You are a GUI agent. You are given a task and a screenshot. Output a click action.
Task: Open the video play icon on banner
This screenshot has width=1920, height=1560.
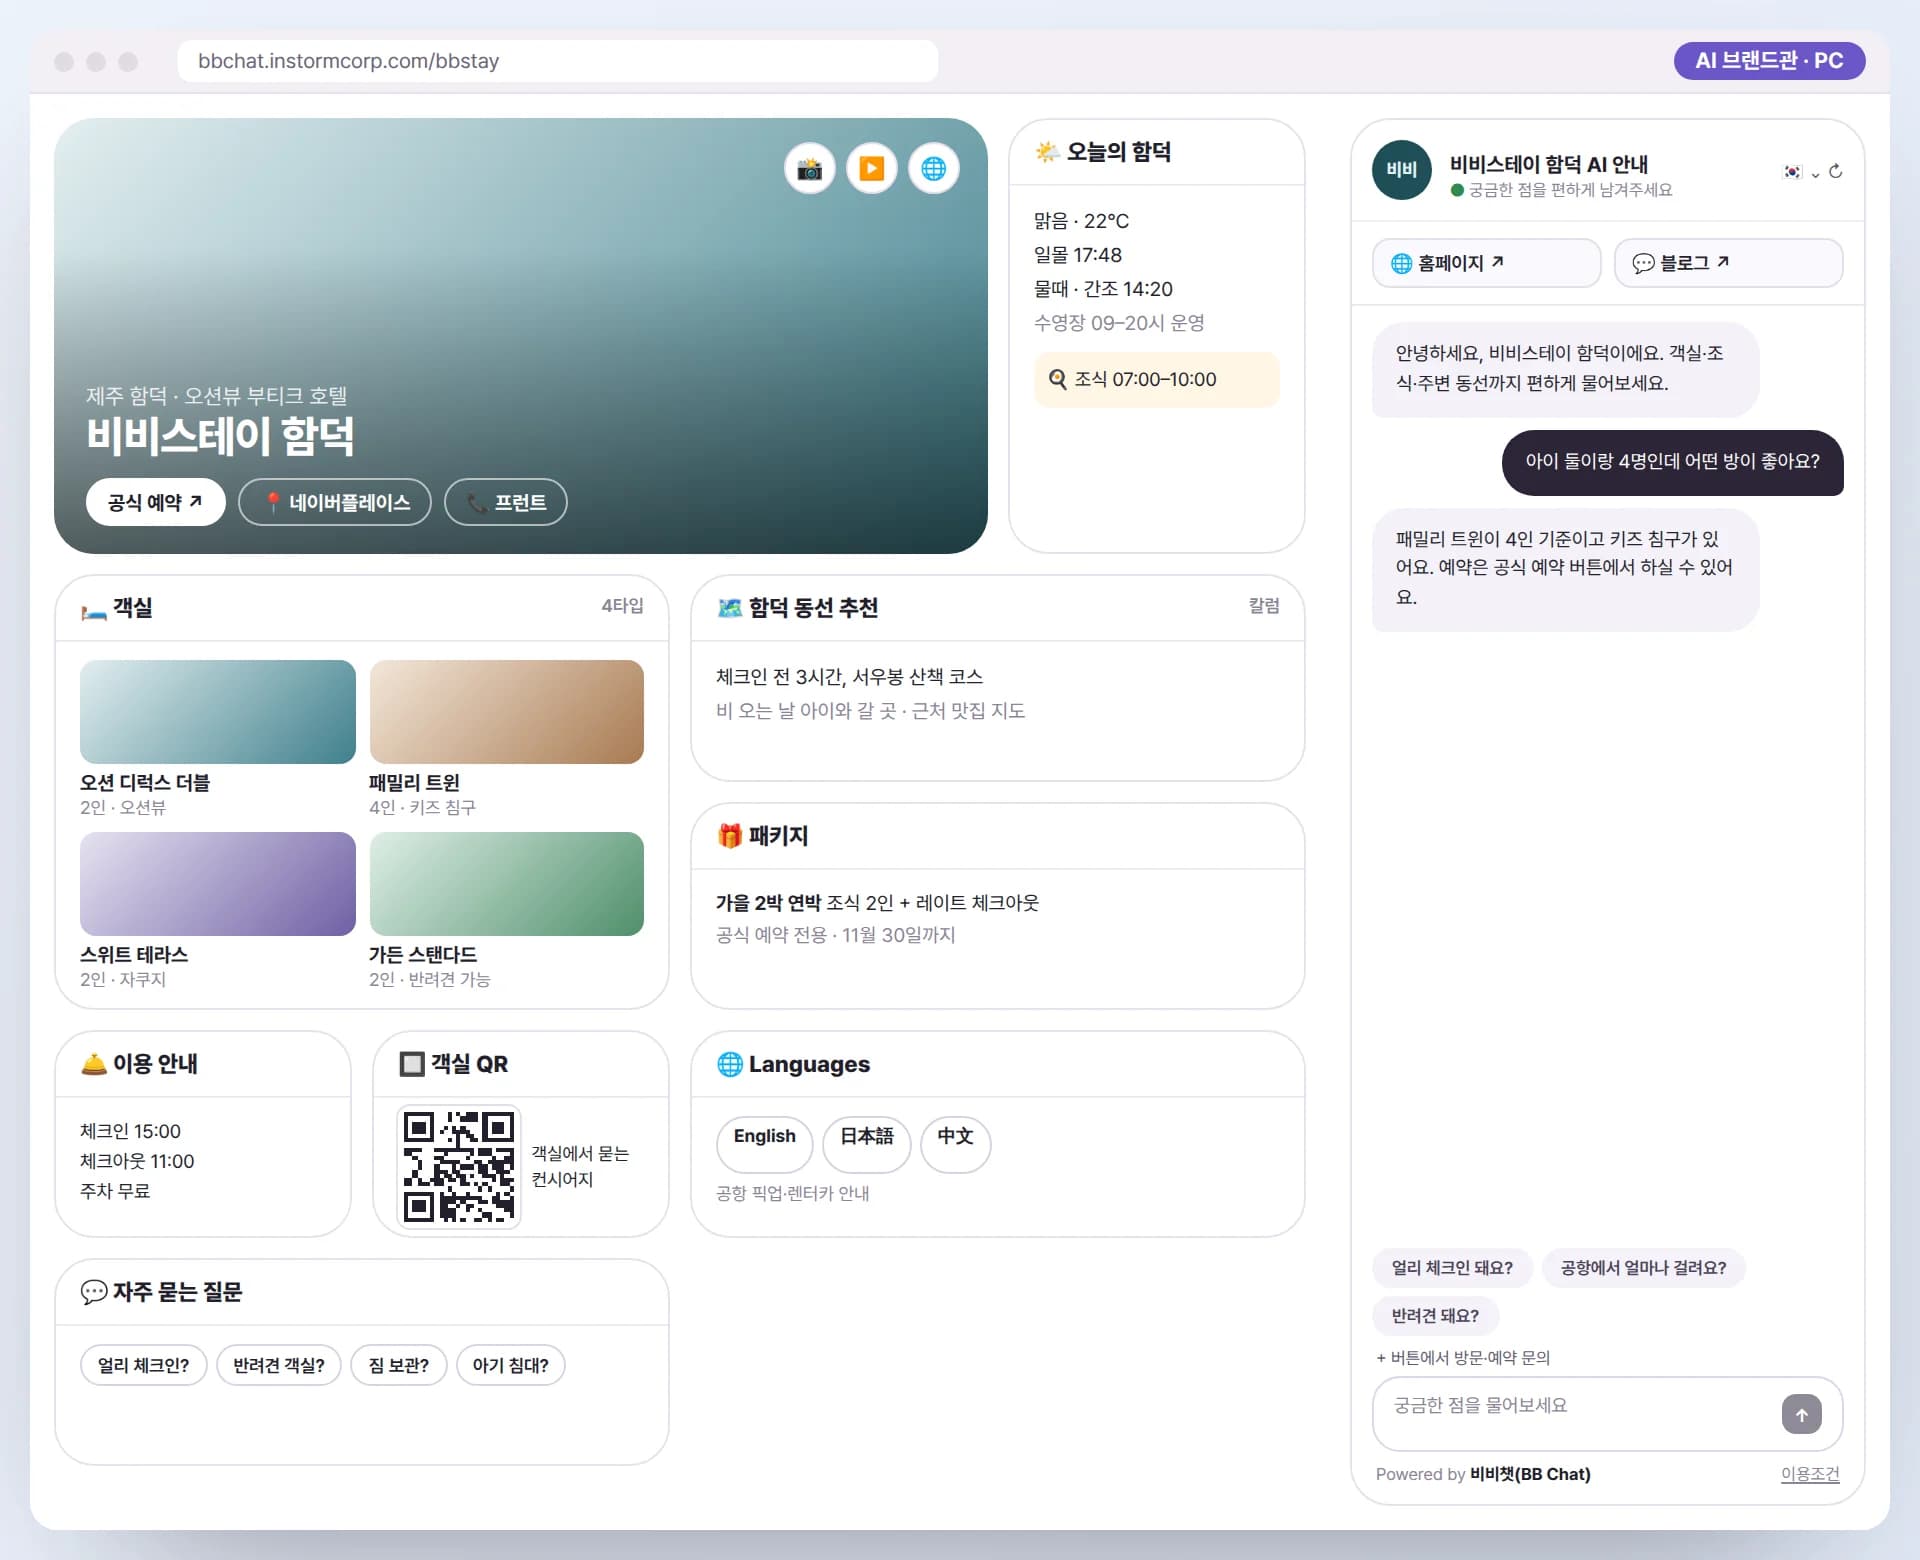[871, 168]
